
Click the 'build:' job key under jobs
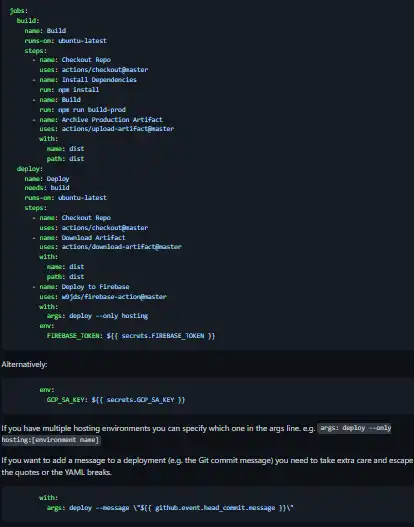[28, 21]
